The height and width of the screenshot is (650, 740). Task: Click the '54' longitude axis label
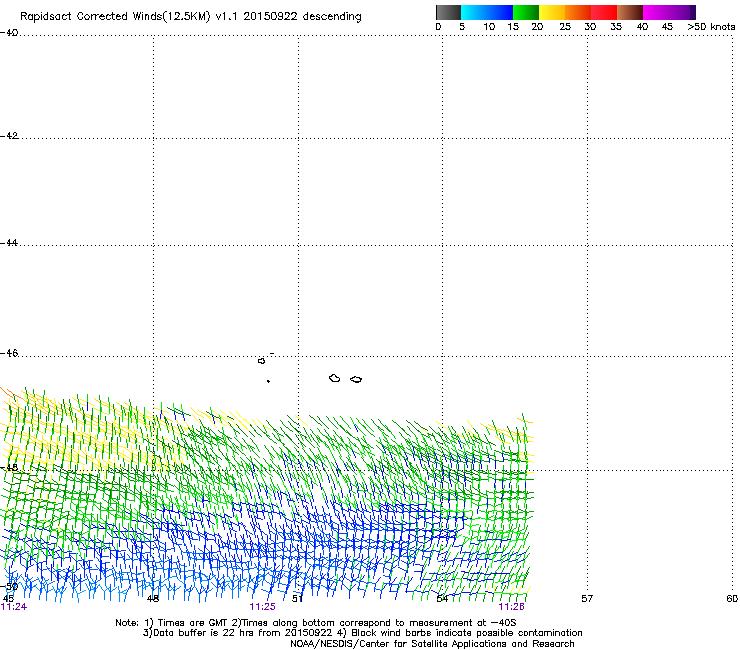coord(442,599)
